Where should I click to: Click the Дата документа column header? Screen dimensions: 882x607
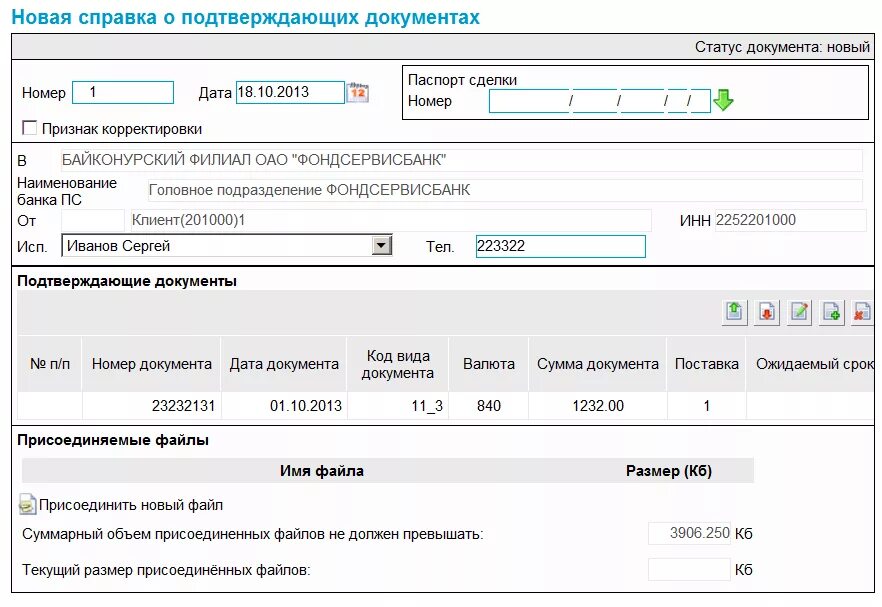coord(284,364)
